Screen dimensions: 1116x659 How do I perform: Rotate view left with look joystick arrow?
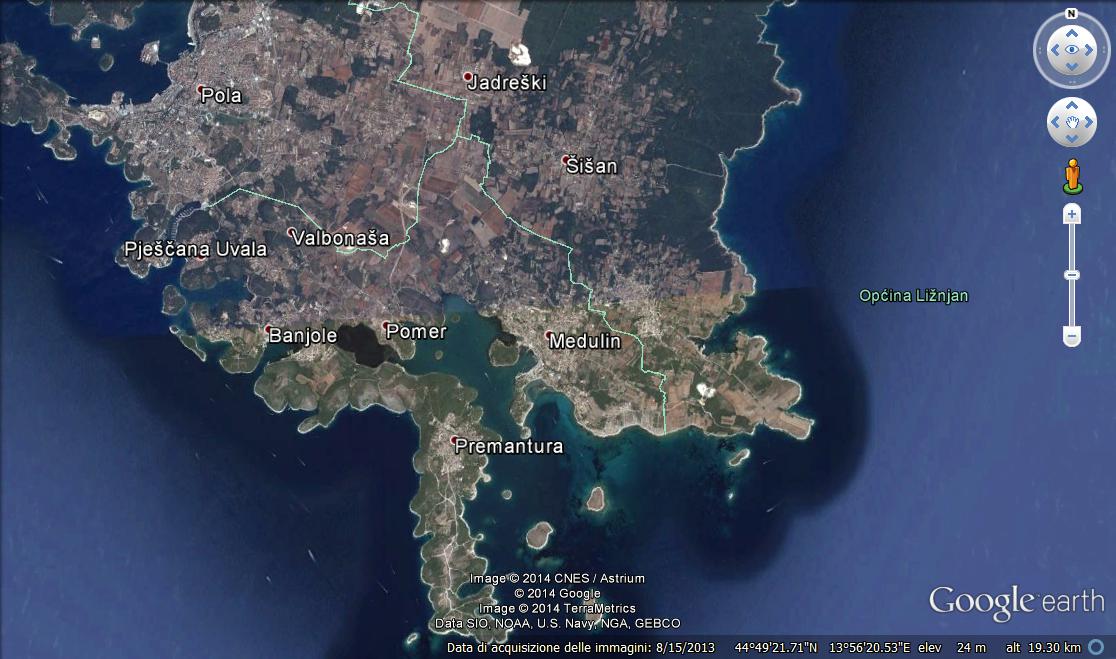tap(1055, 50)
